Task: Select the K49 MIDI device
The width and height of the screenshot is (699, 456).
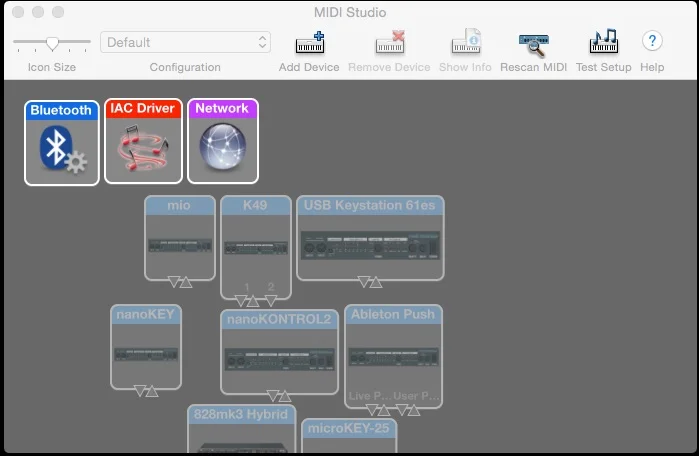Action: (x=256, y=246)
